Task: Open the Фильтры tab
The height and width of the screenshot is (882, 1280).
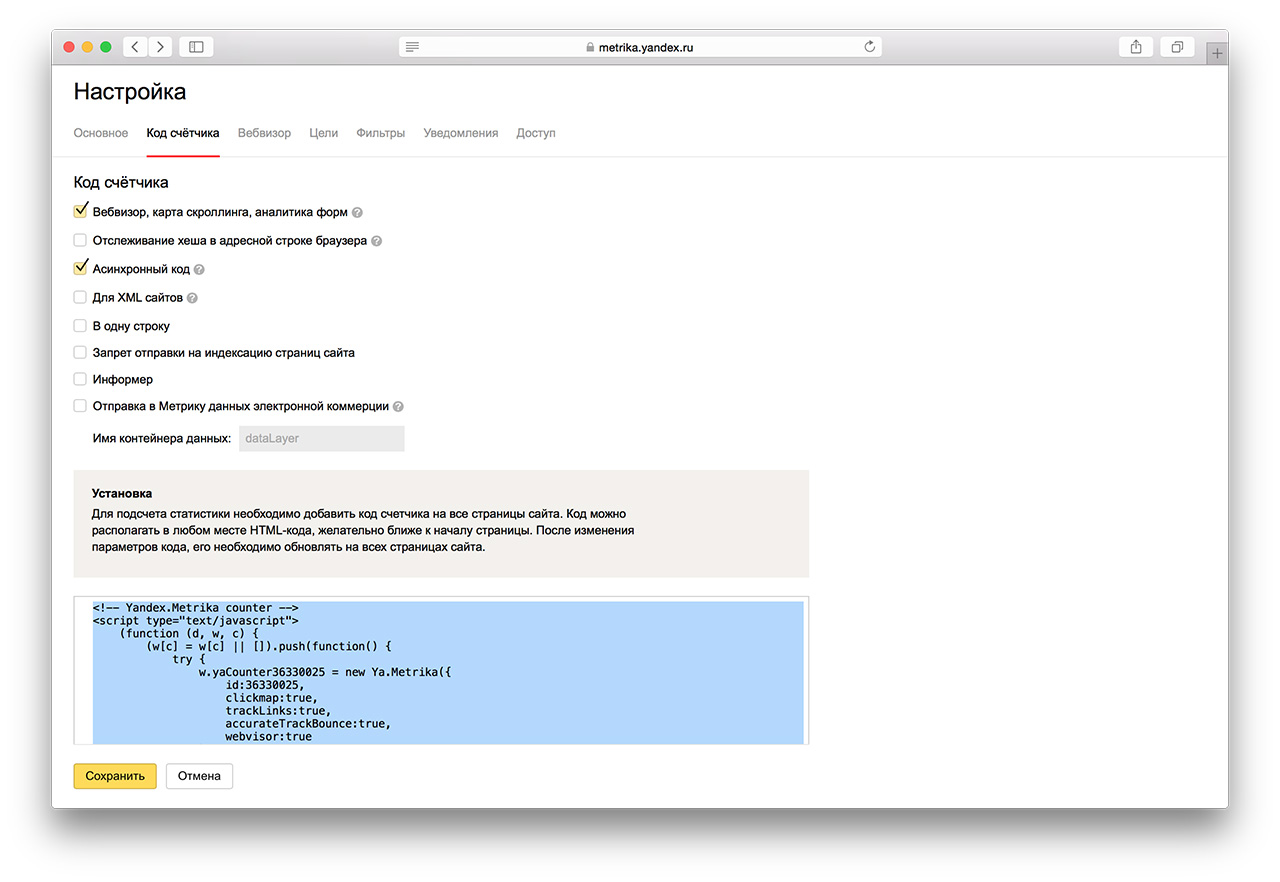Action: (380, 133)
